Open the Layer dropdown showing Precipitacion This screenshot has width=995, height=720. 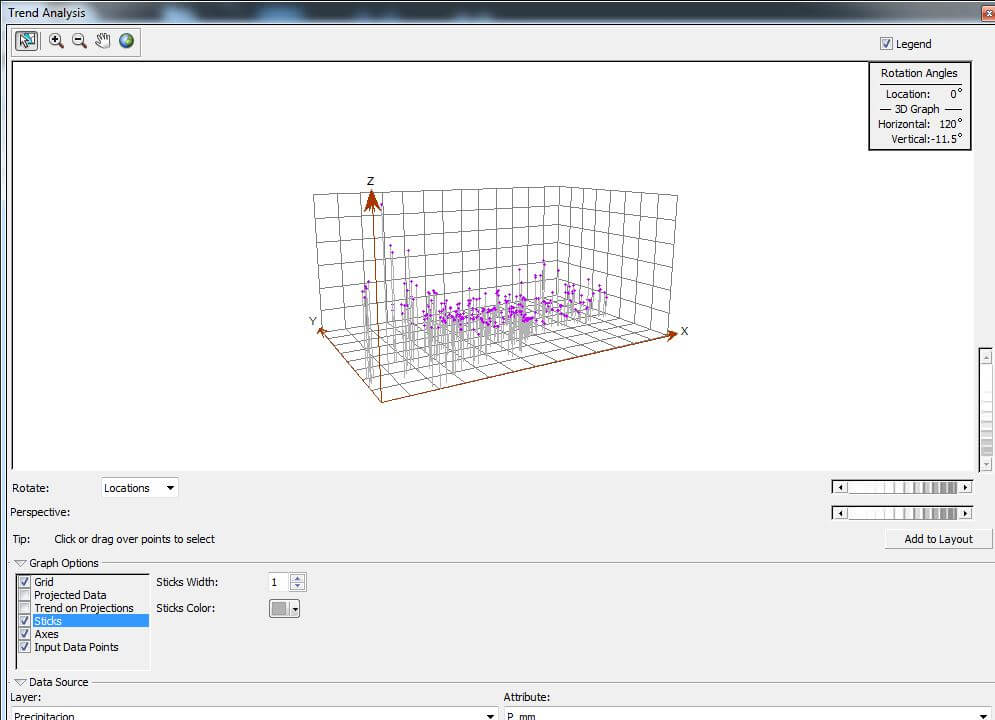pyautogui.click(x=490, y=715)
